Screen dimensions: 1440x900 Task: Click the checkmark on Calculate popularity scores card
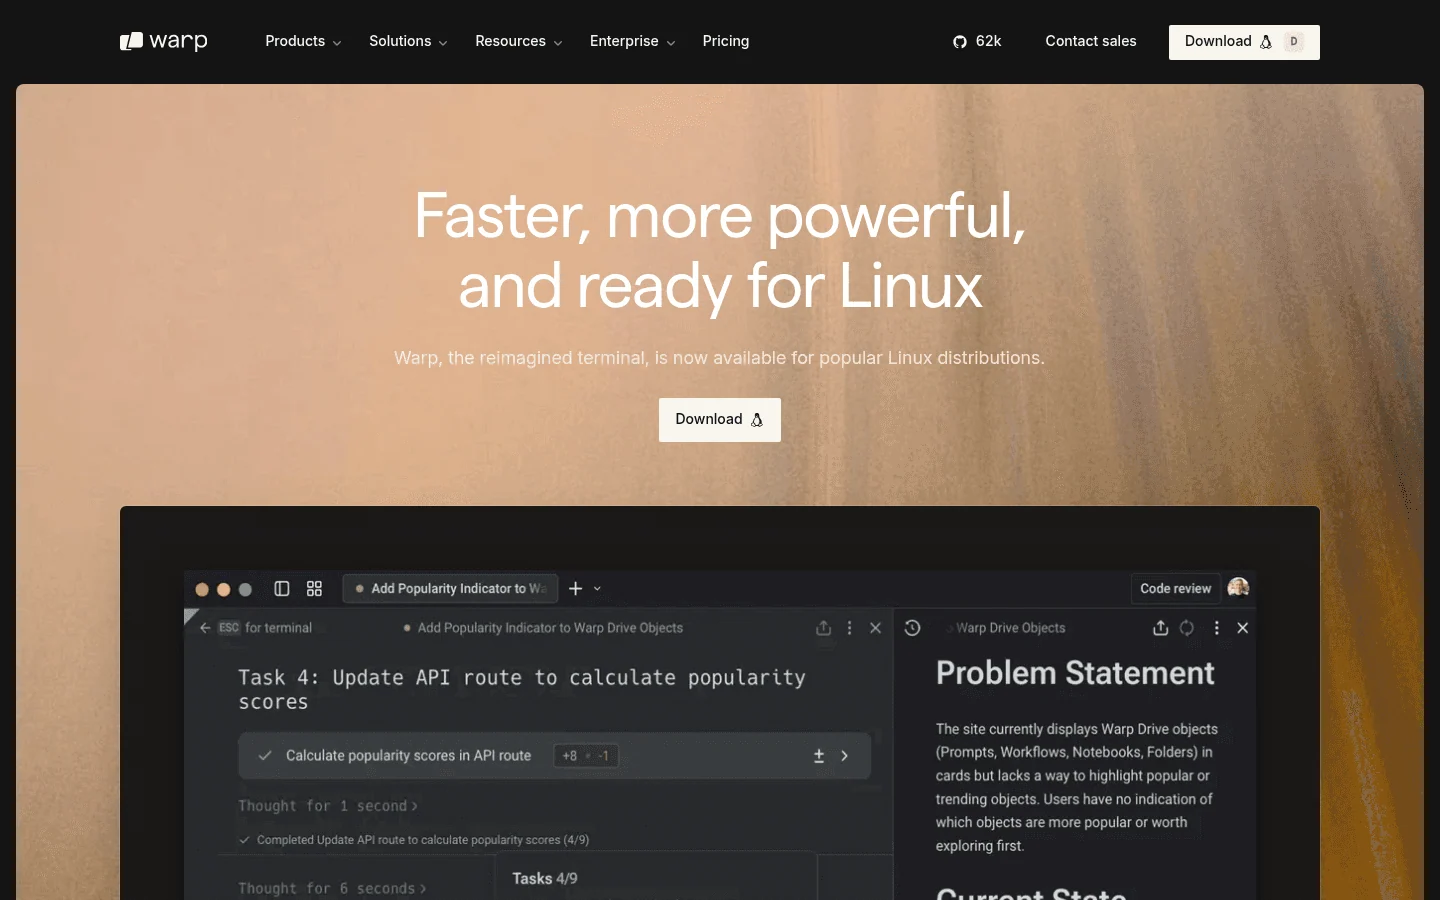click(x=265, y=756)
